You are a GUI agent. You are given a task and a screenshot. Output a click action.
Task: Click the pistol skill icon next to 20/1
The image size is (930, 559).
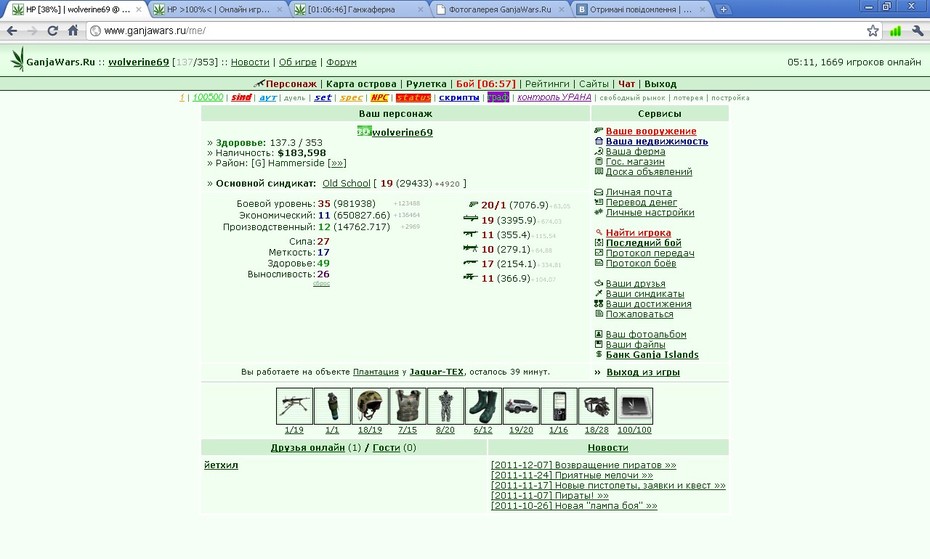[473, 204]
